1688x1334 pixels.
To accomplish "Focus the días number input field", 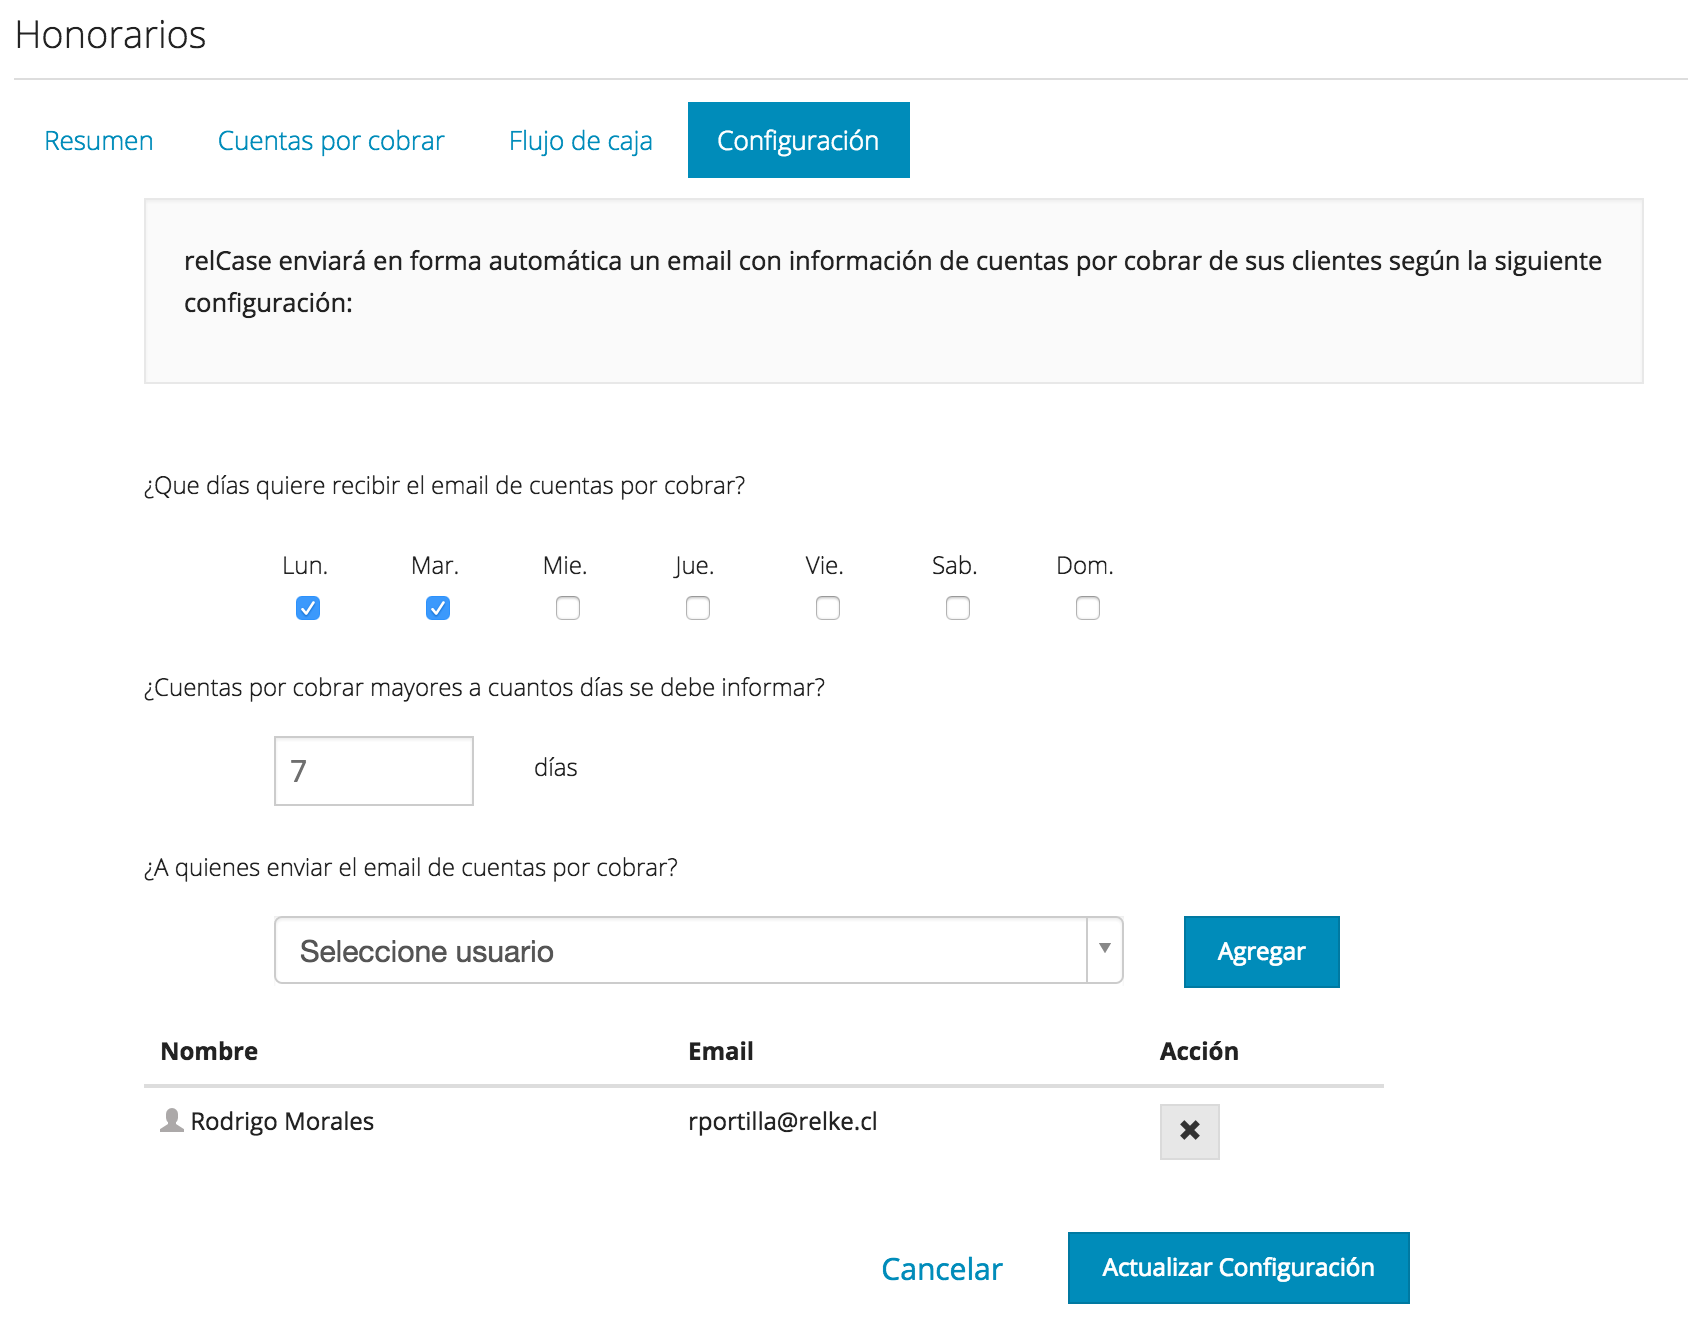I will (374, 771).
